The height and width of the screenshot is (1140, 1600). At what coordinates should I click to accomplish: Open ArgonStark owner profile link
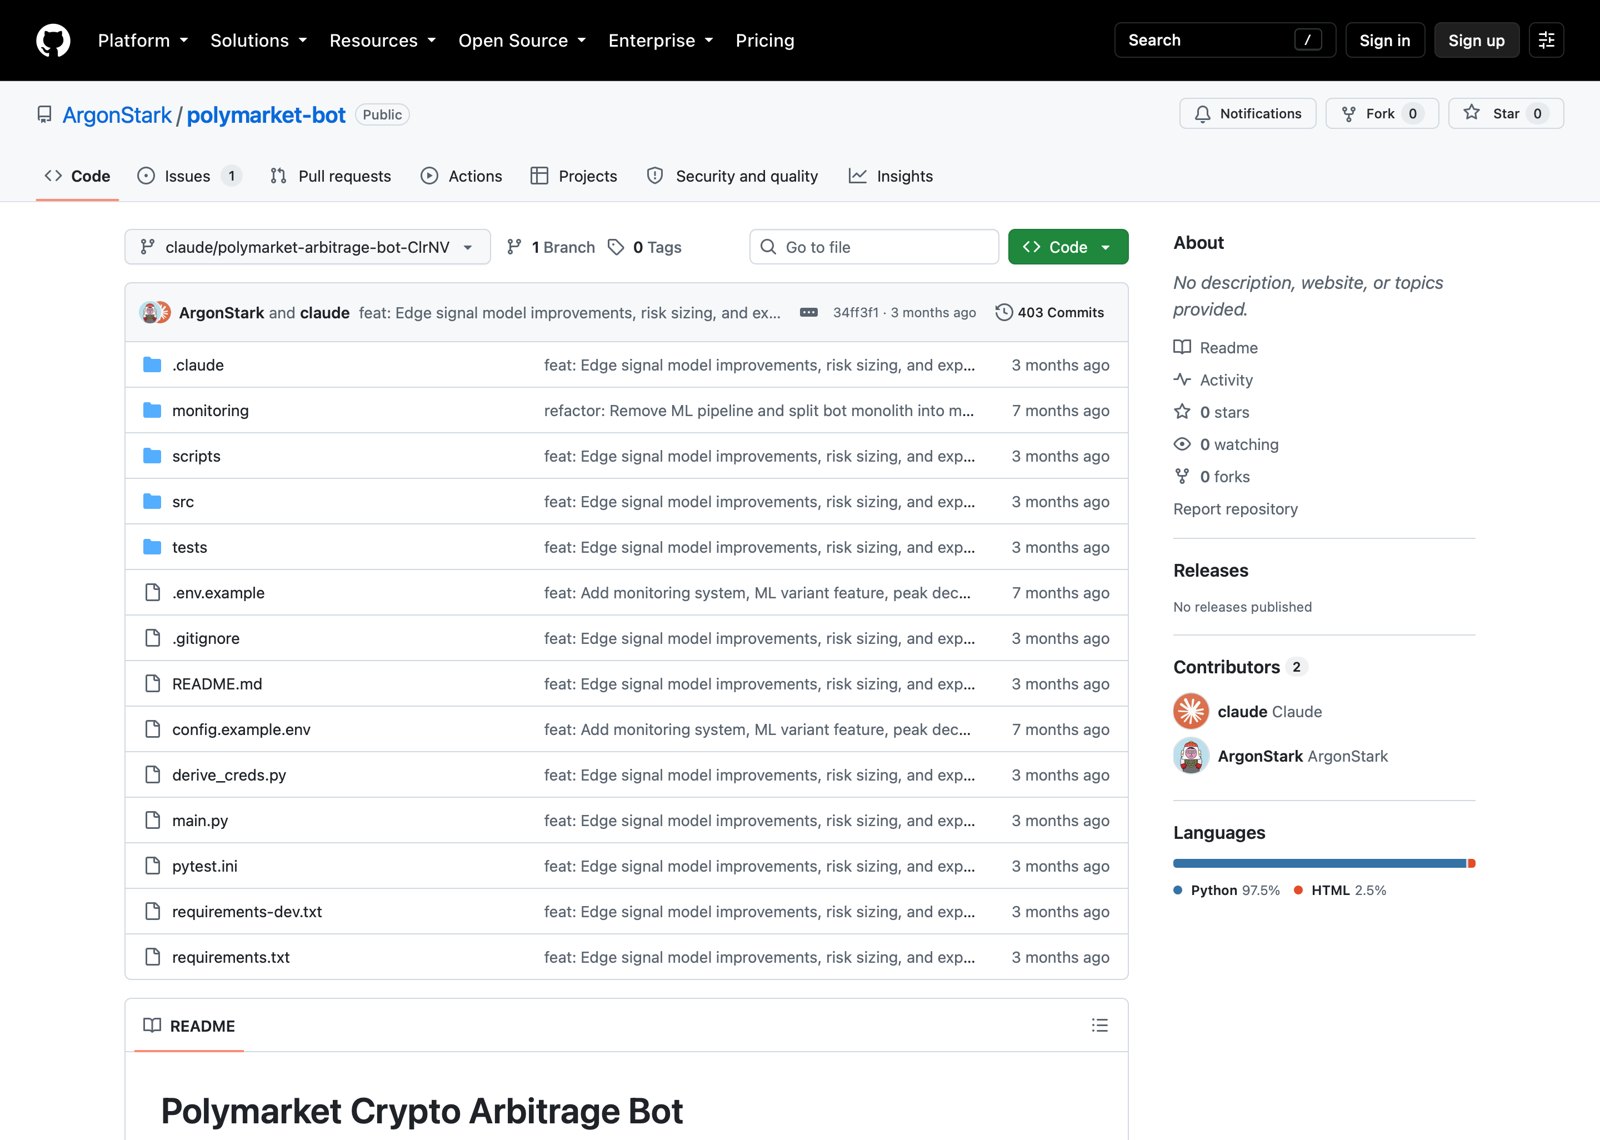click(117, 115)
